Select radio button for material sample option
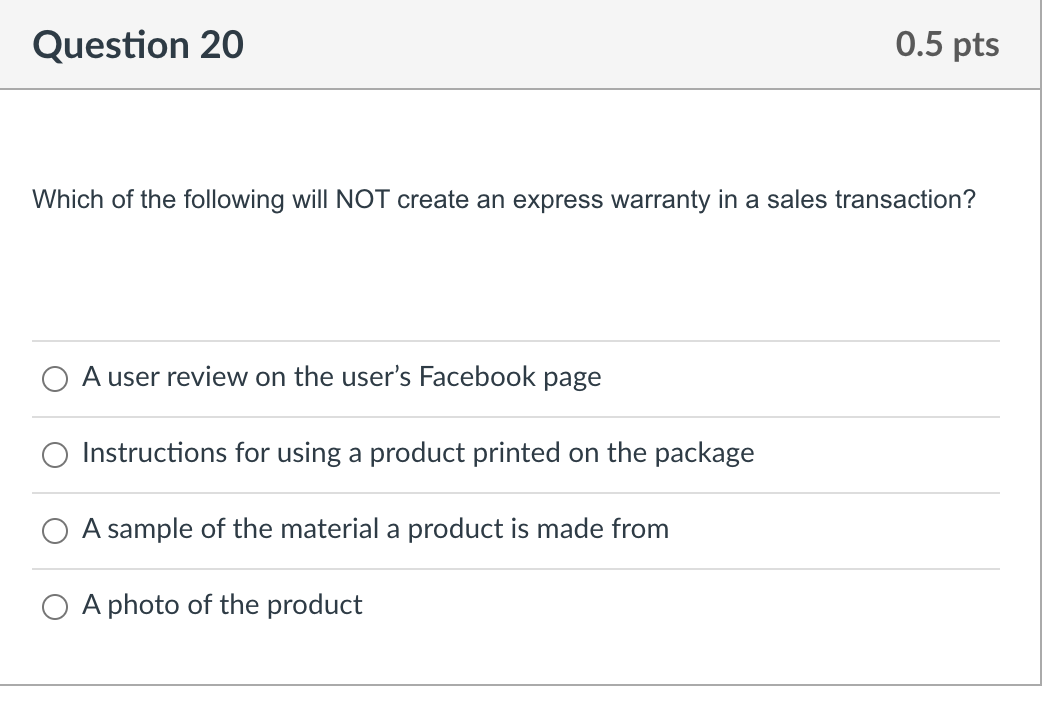 tap(53, 530)
